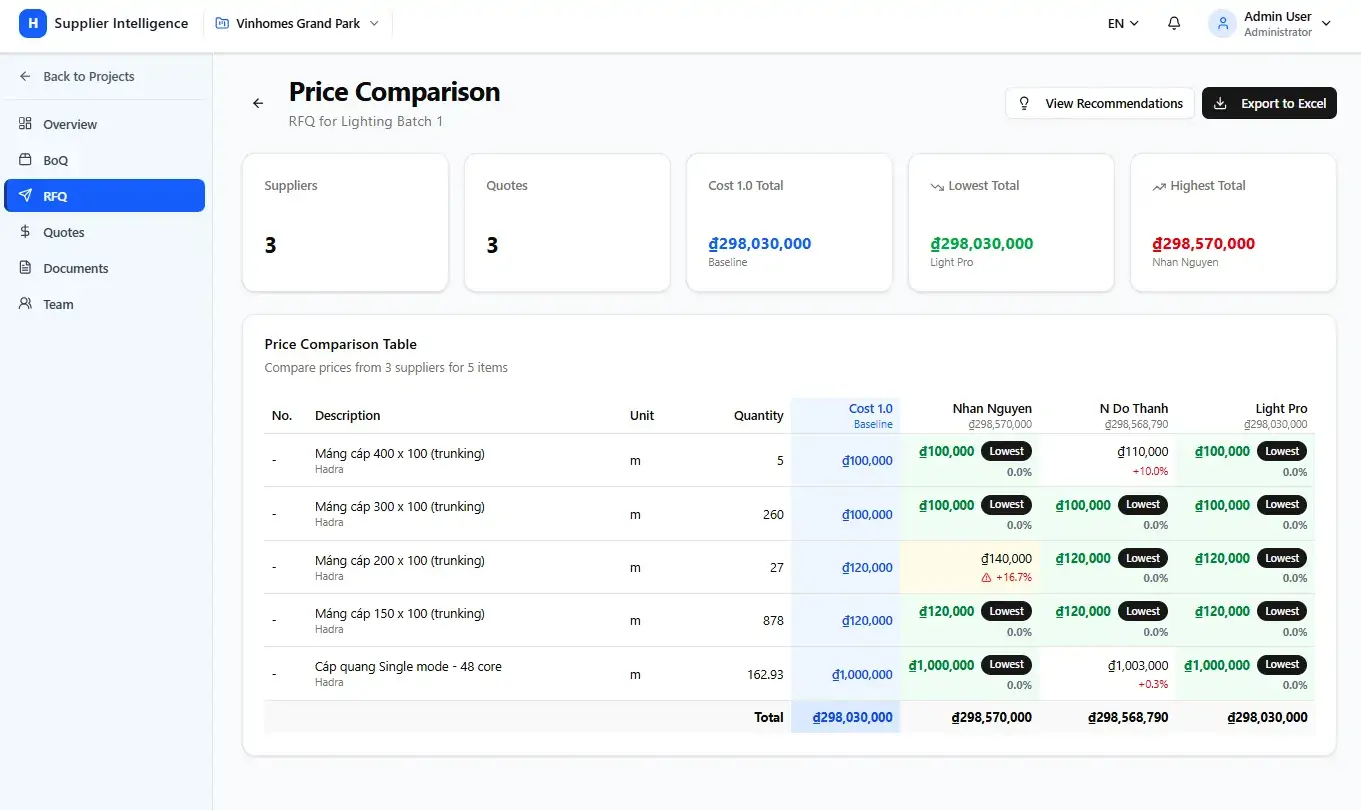Click the BoQ bag icon in sidebar

[26, 160]
